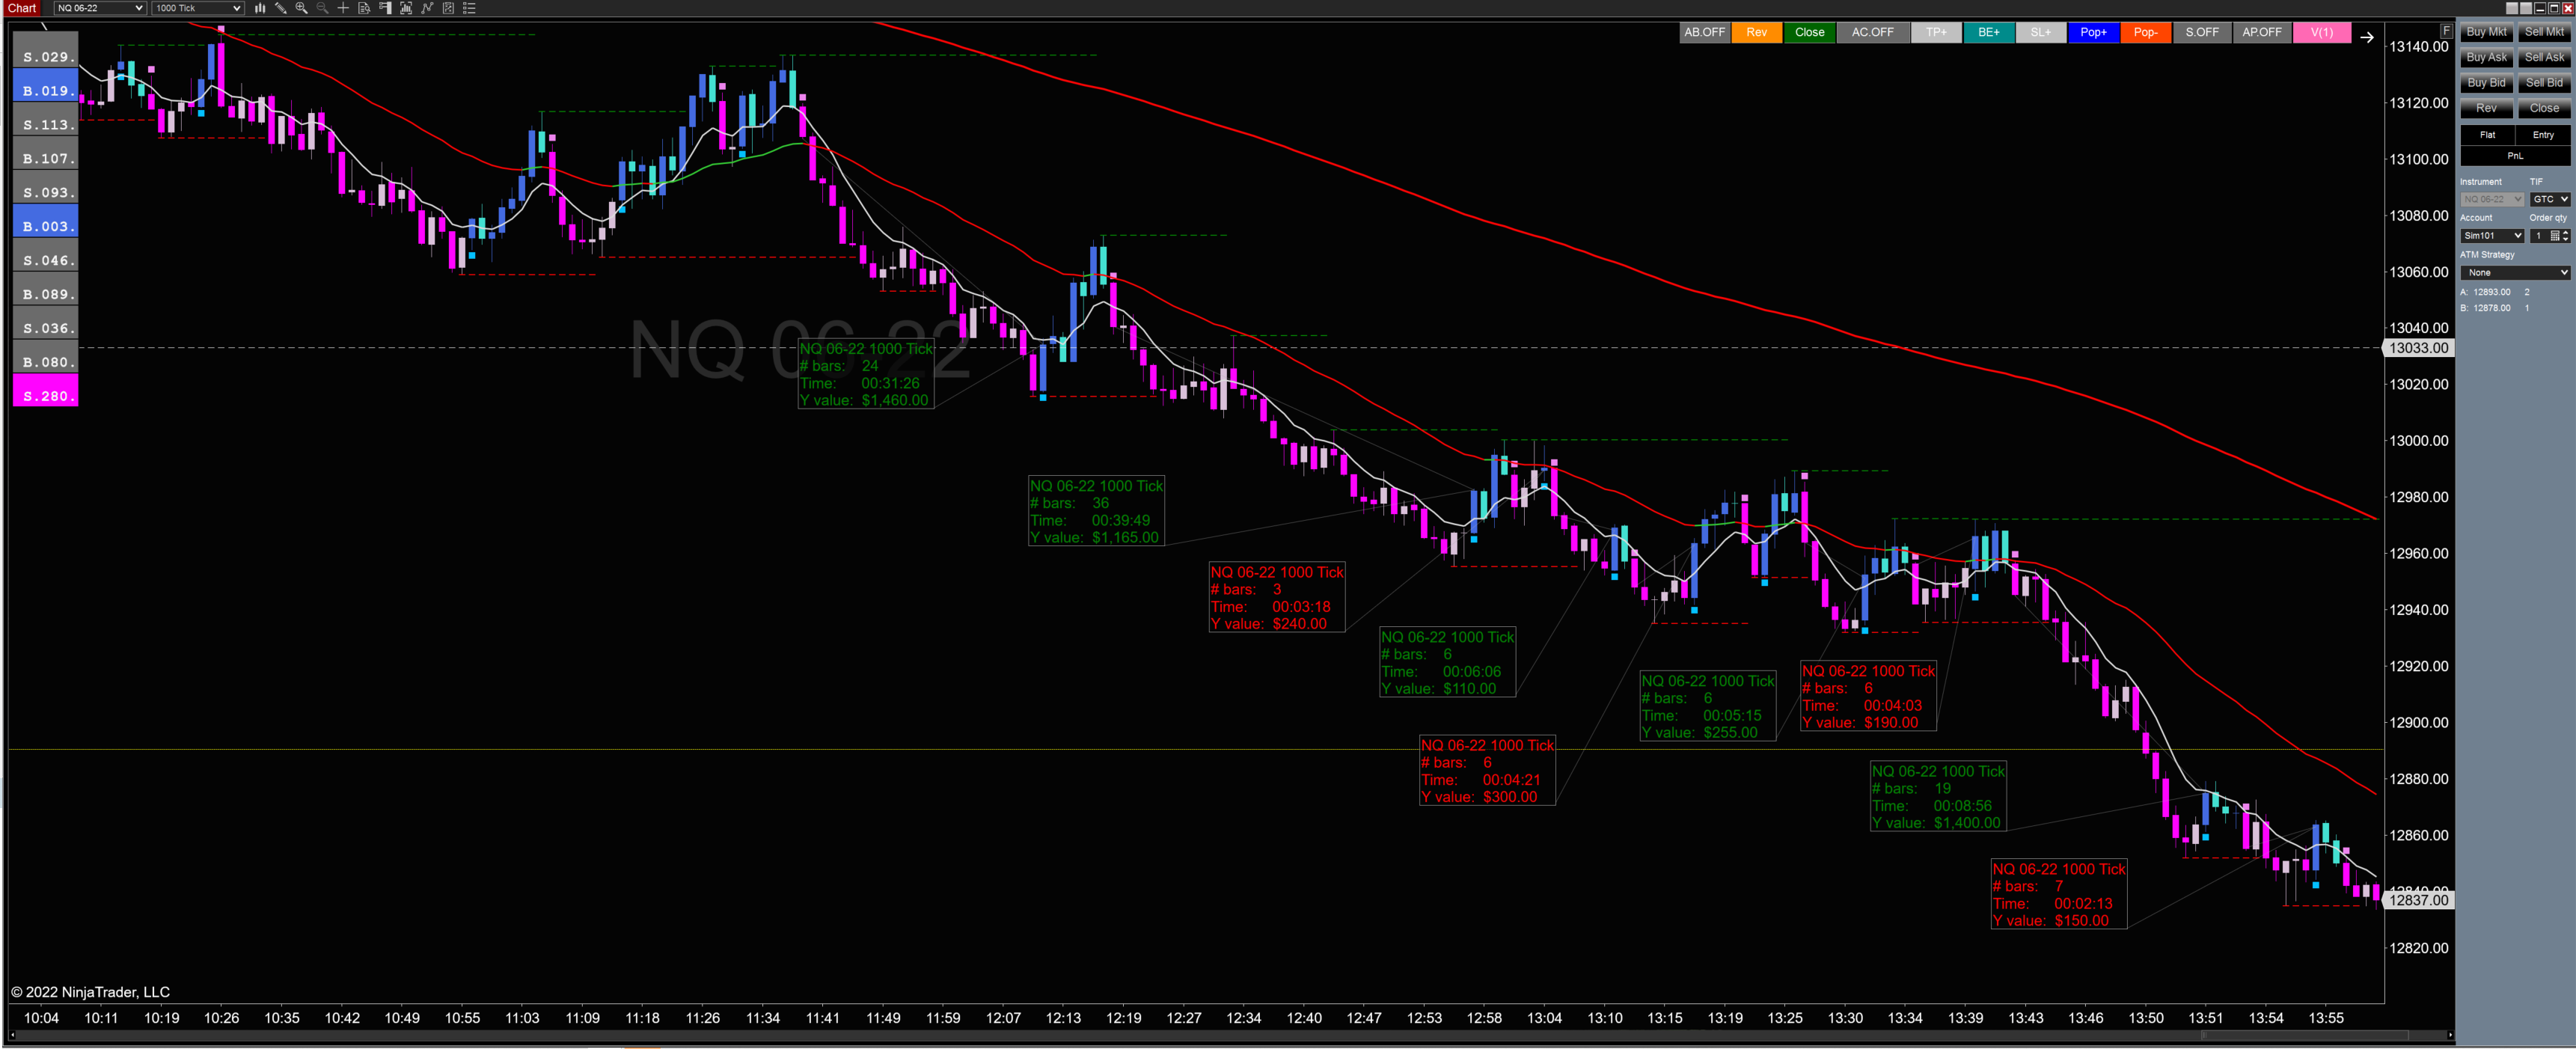Click the teal BE+ button

1988,32
